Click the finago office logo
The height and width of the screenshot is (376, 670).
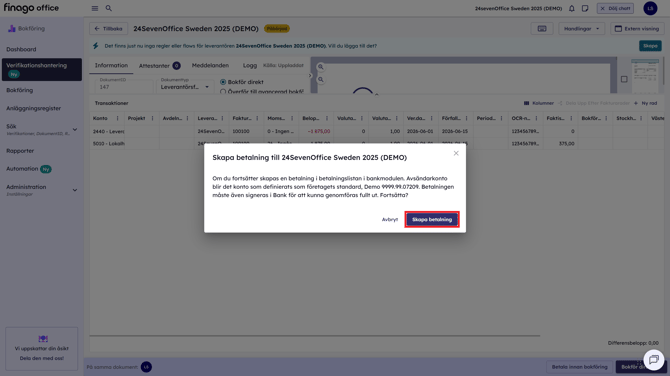31,8
